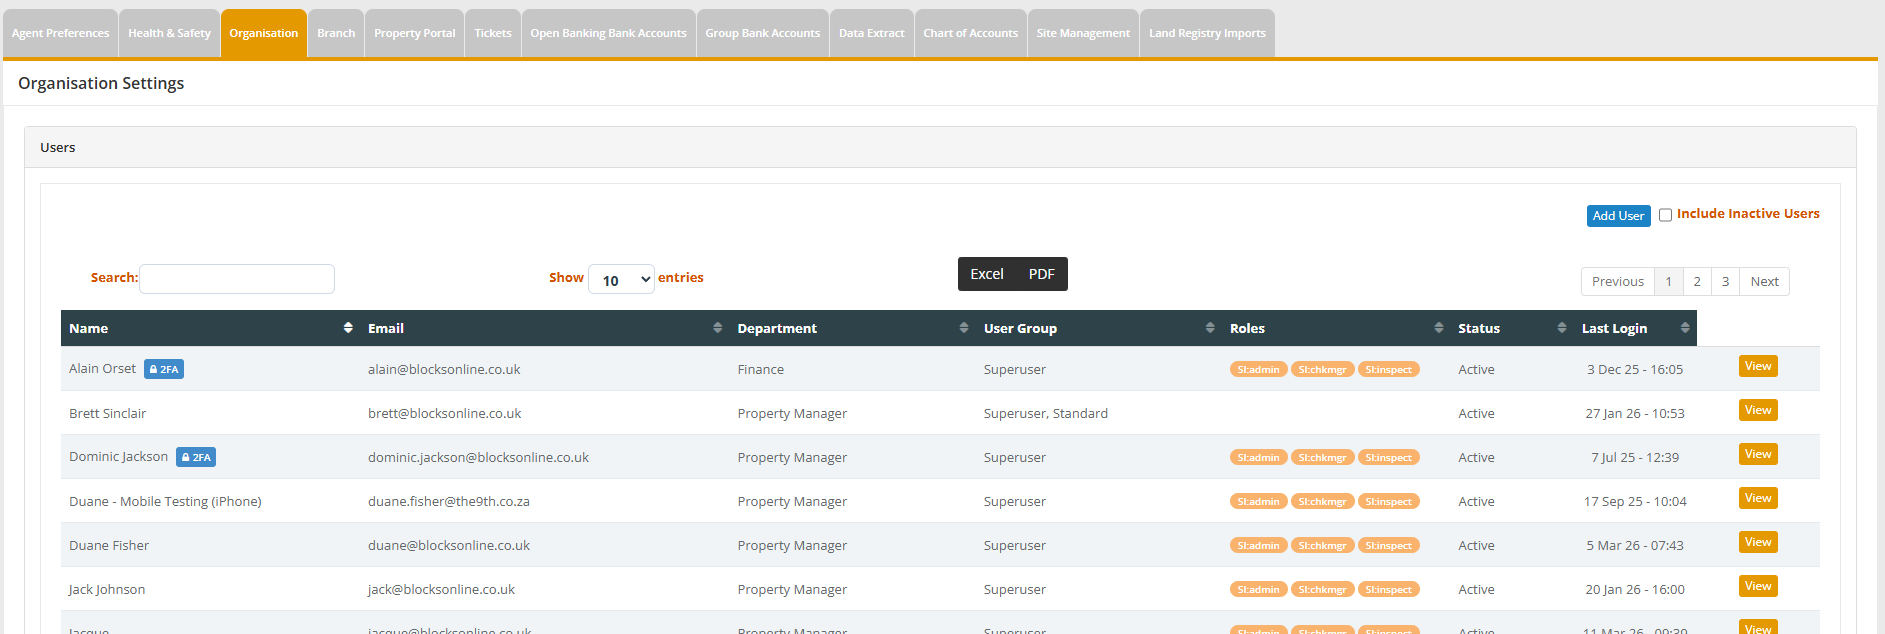Click Dominic Jackson's 2FA lock badge
The width and height of the screenshot is (1885, 634).
click(196, 457)
